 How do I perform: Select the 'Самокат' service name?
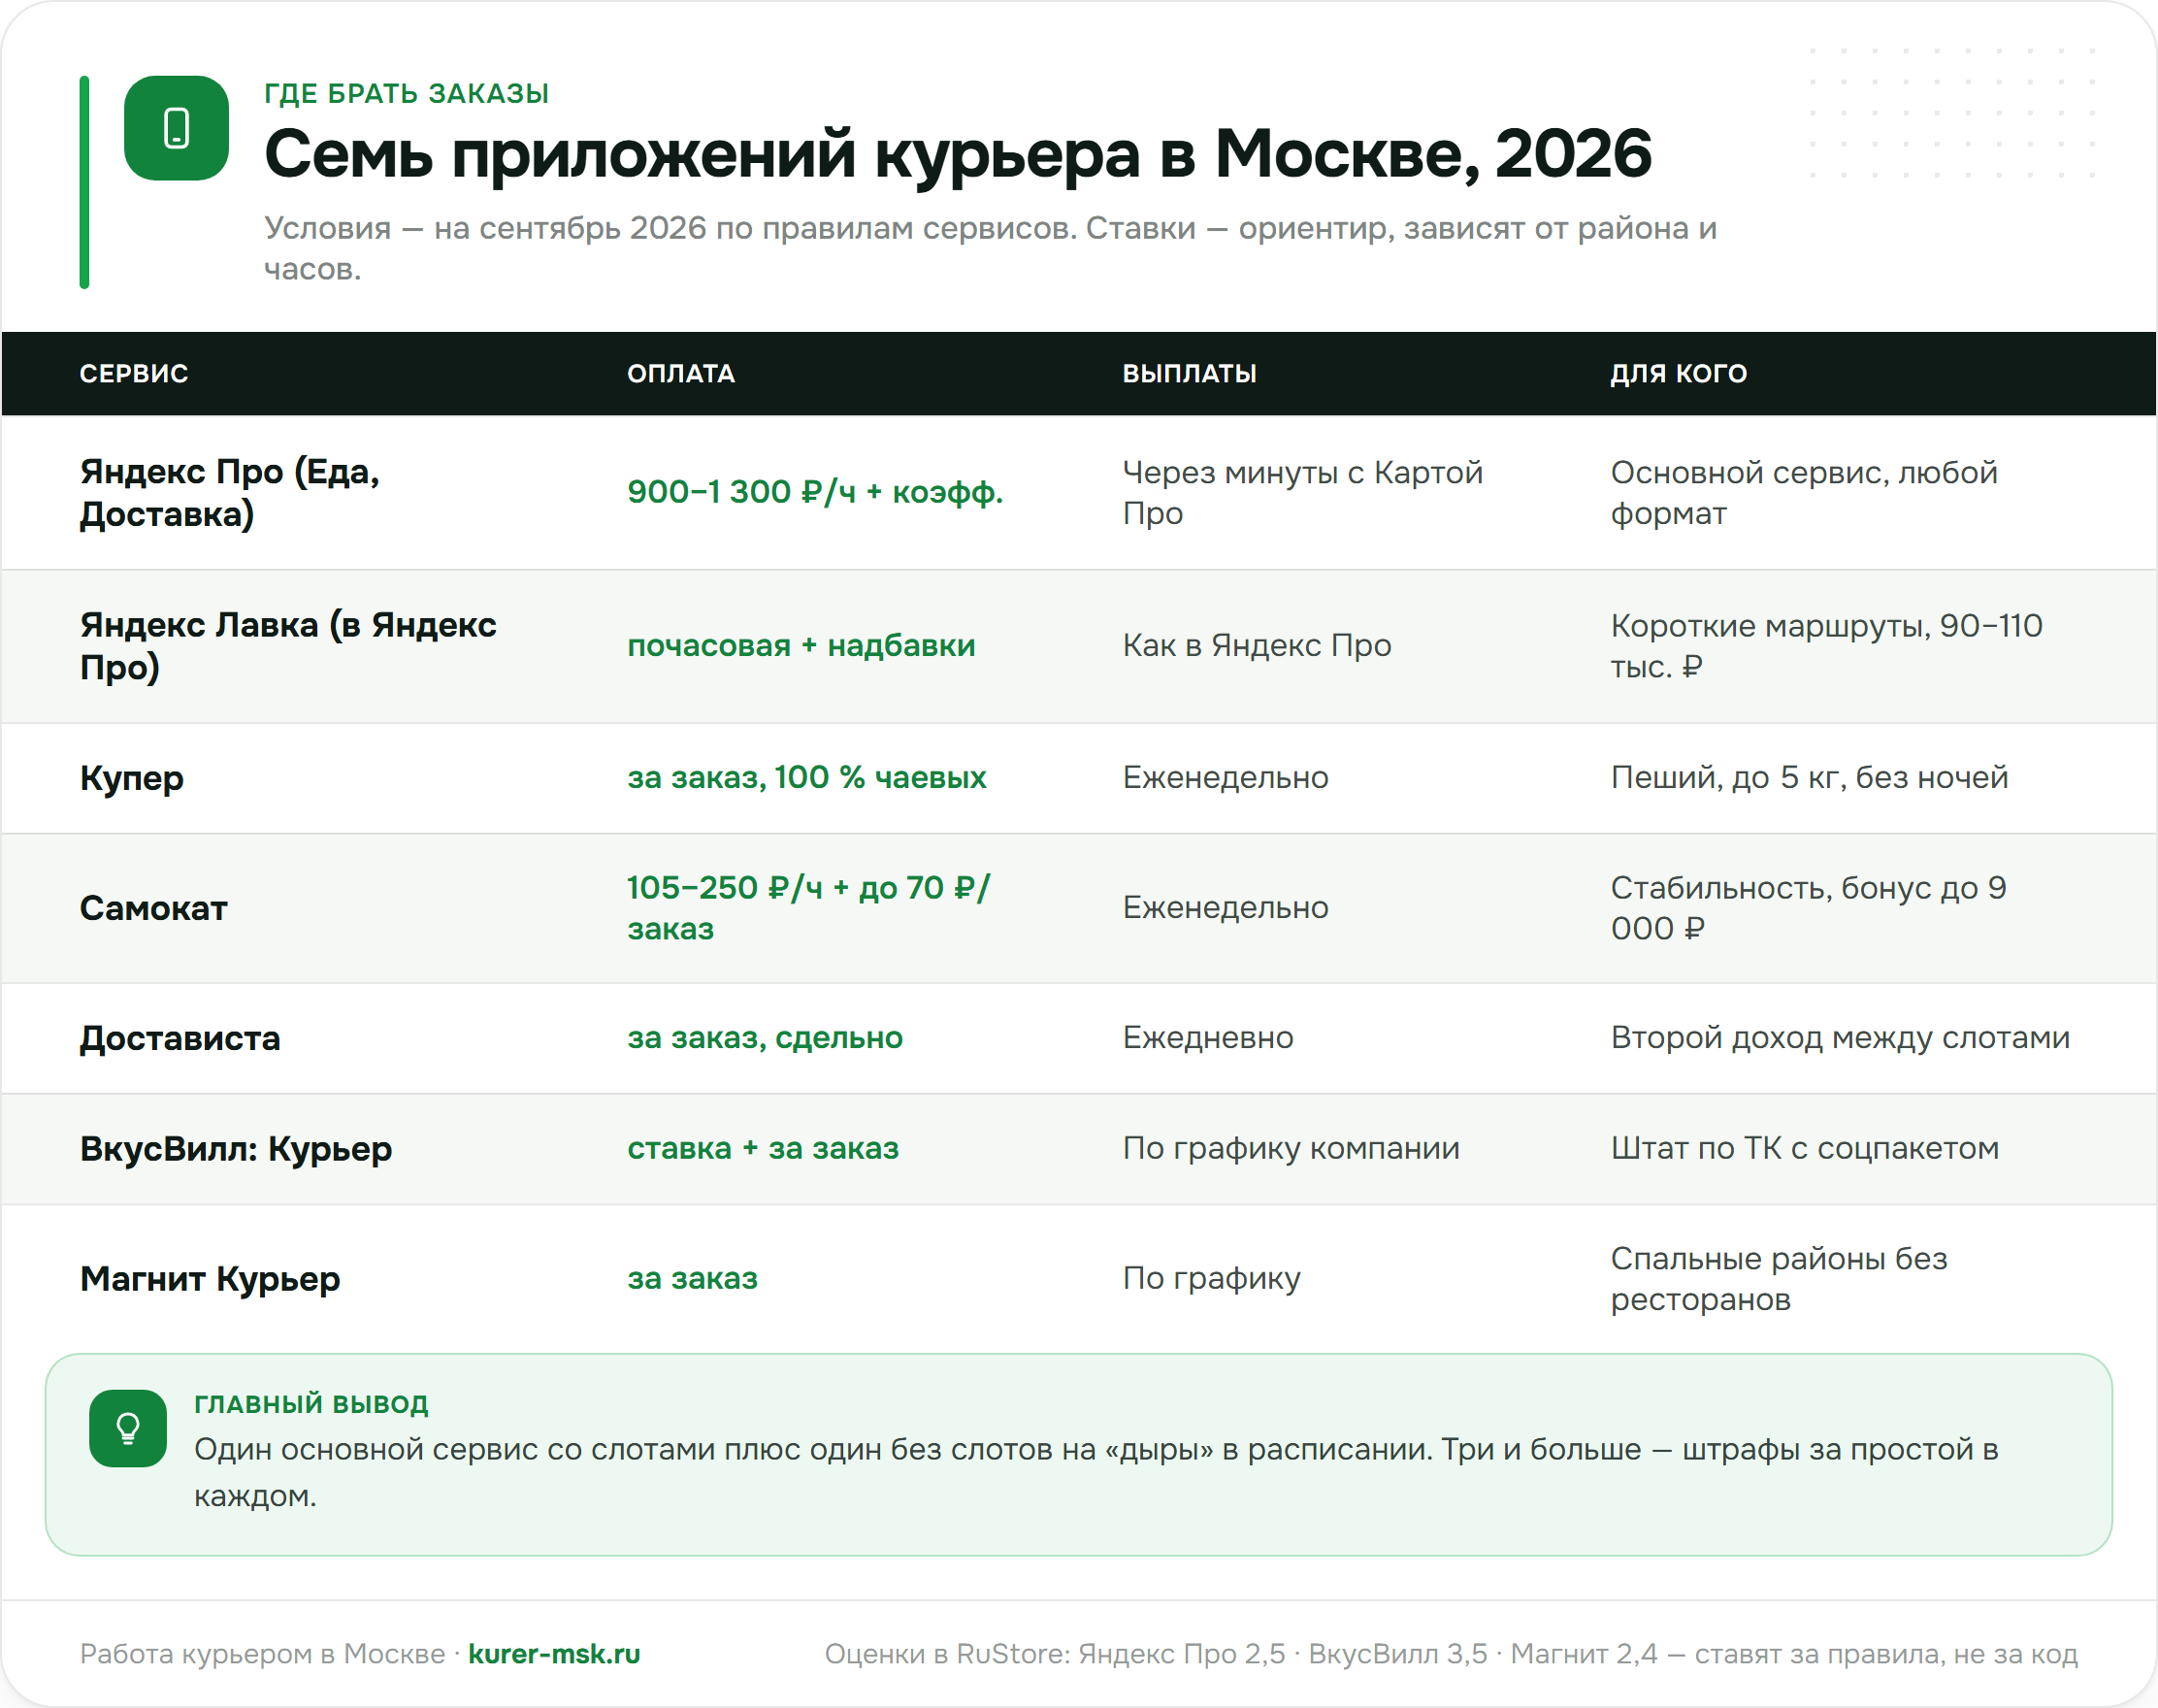[x=154, y=908]
